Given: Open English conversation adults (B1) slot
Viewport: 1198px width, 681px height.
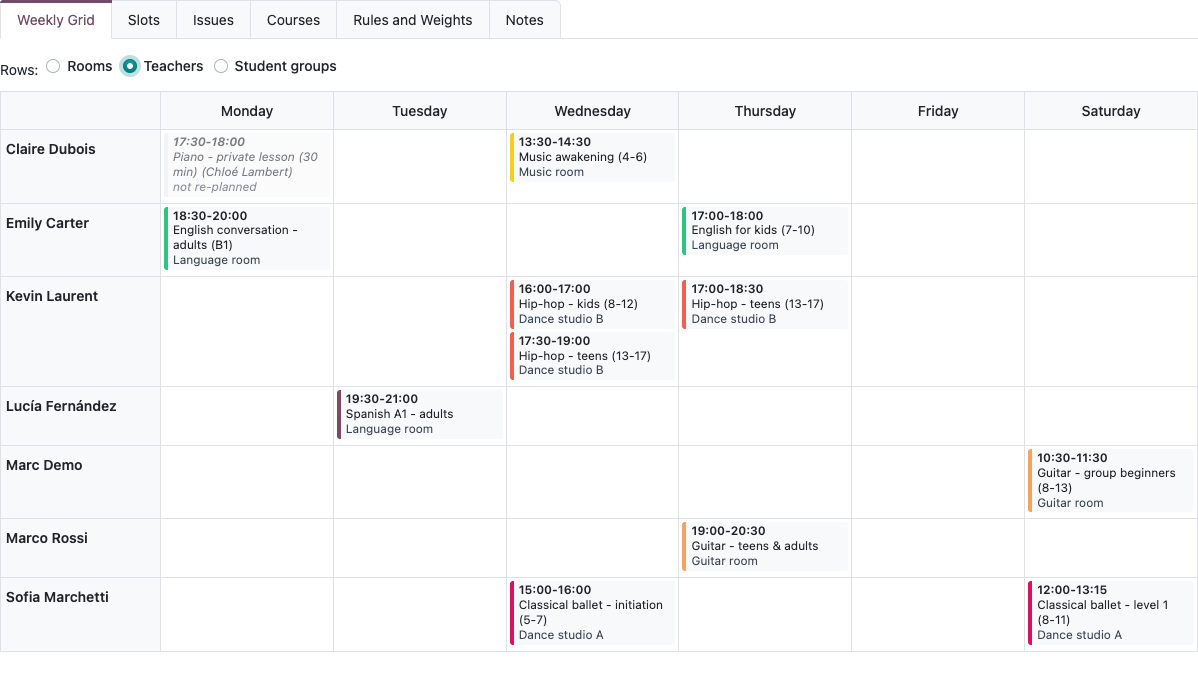Looking at the screenshot, I should pyautogui.click(x=247, y=238).
